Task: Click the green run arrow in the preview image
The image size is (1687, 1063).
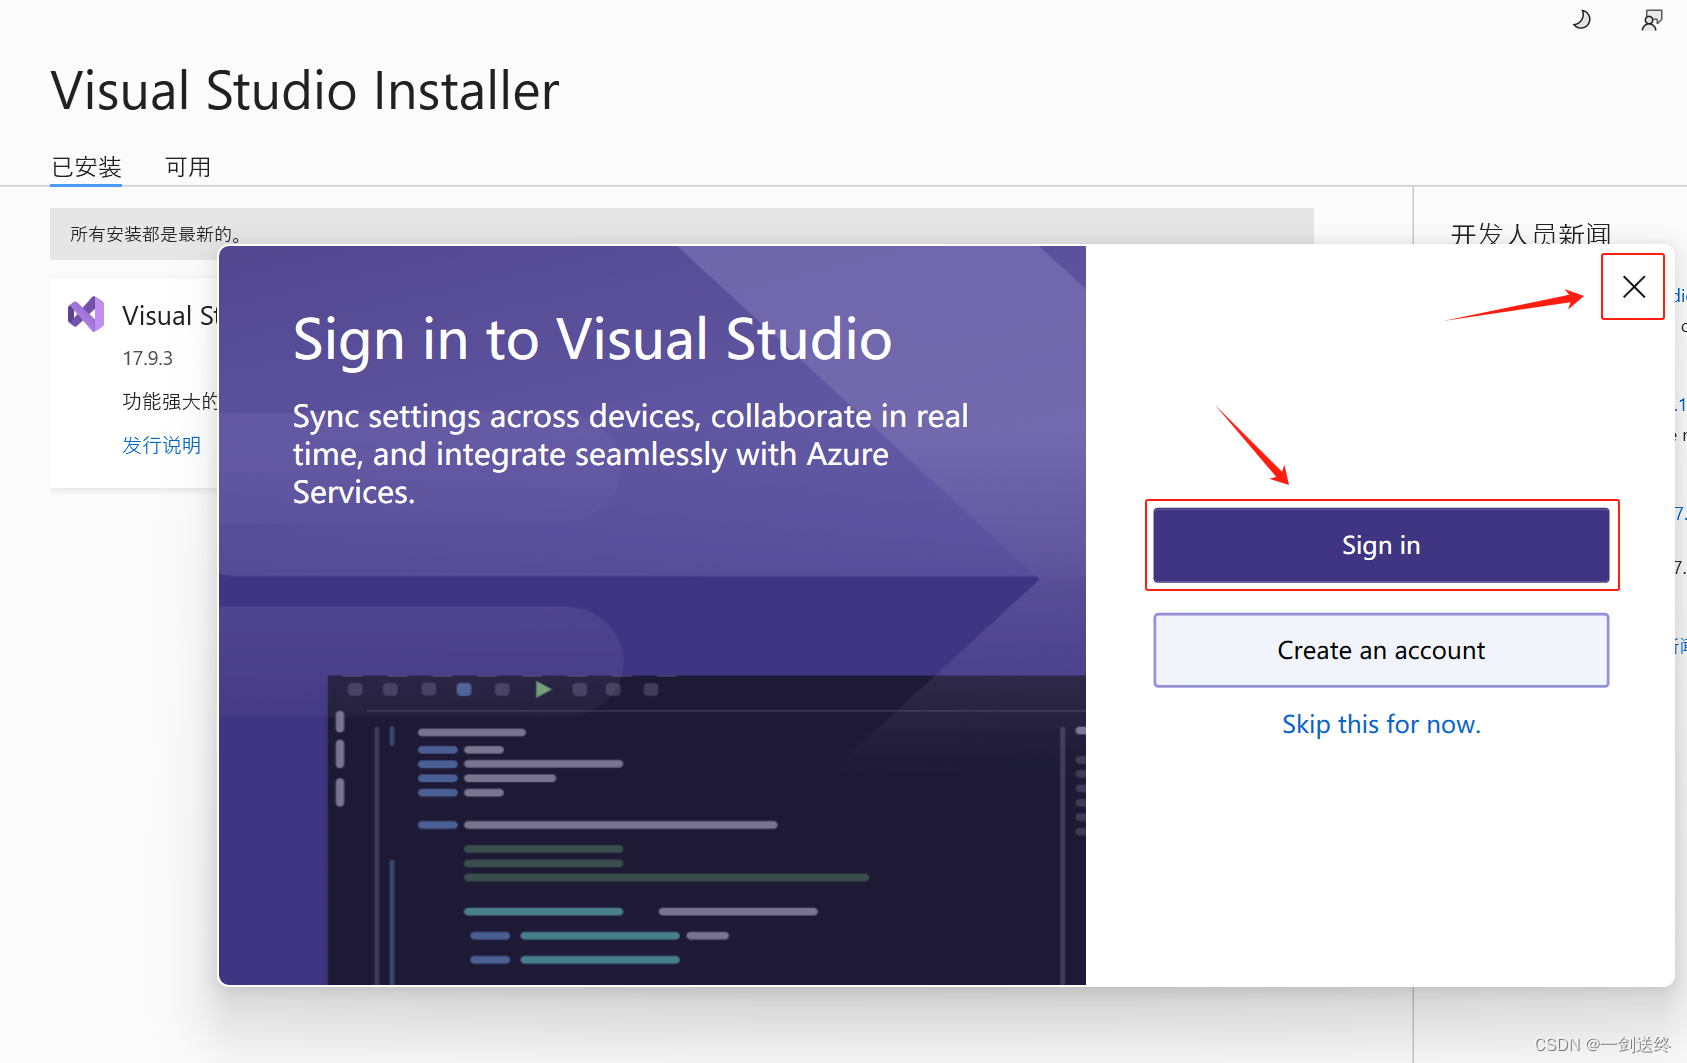Action: (541, 689)
